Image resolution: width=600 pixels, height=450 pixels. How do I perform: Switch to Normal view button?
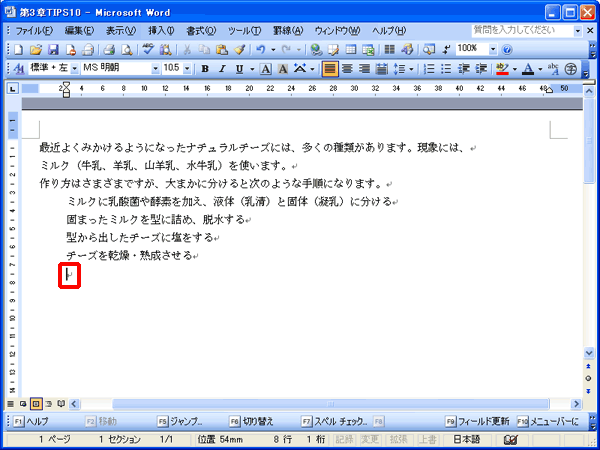click(10, 403)
